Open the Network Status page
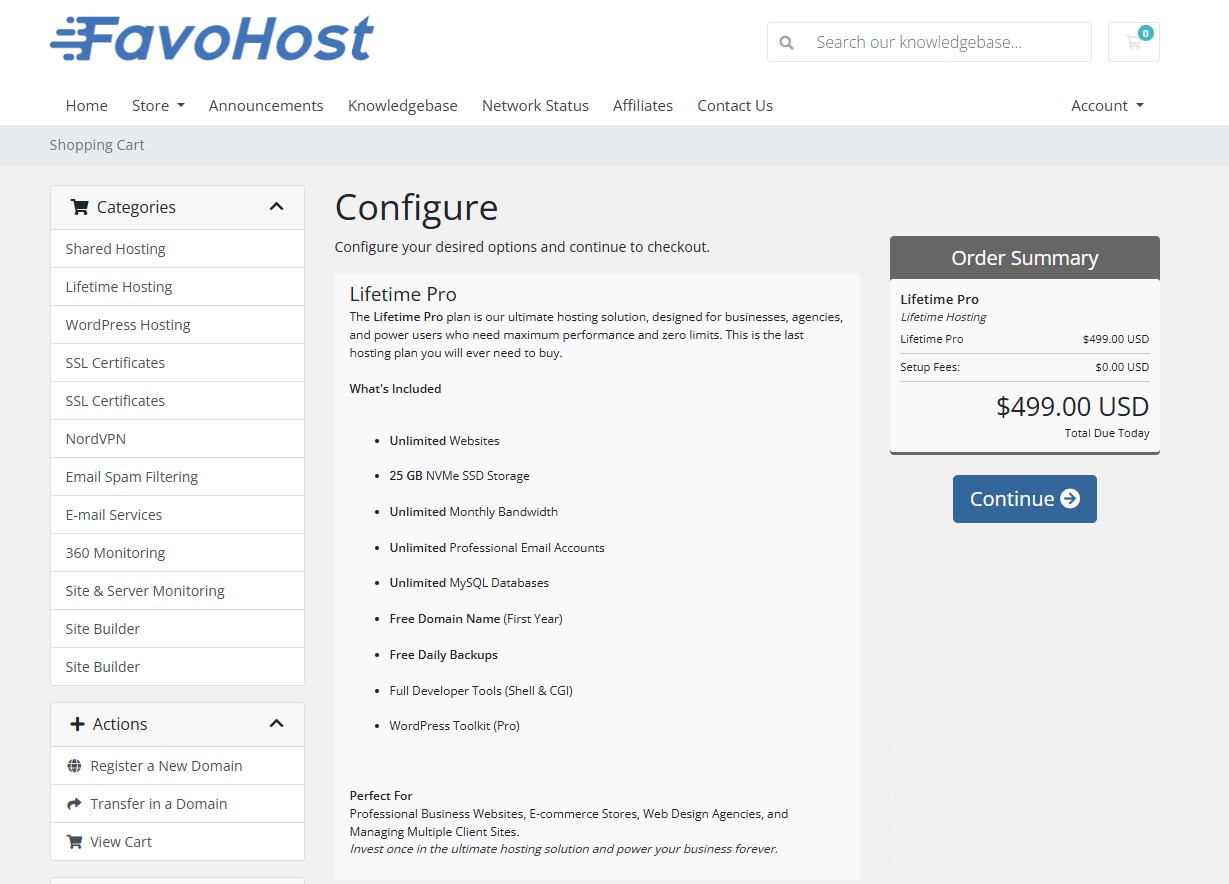The height and width of the screenshot is (884, 1229). [535, 105]
